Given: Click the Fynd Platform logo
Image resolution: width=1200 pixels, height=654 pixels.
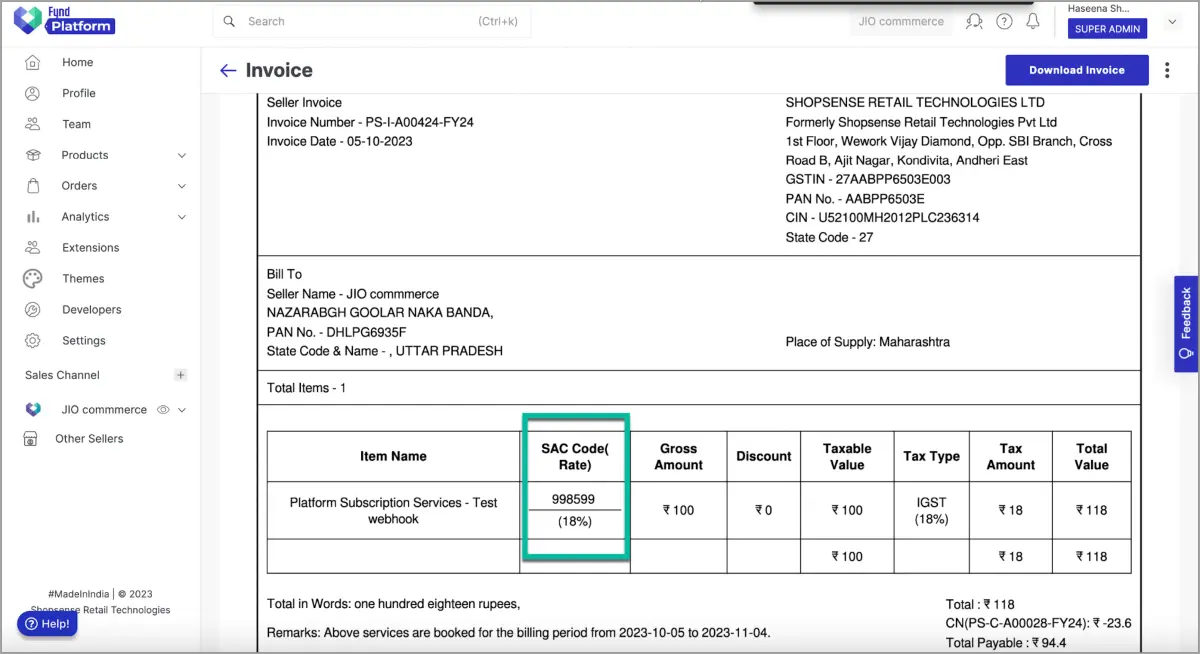Looking at the screenshot, I should (x=65, y=20).
